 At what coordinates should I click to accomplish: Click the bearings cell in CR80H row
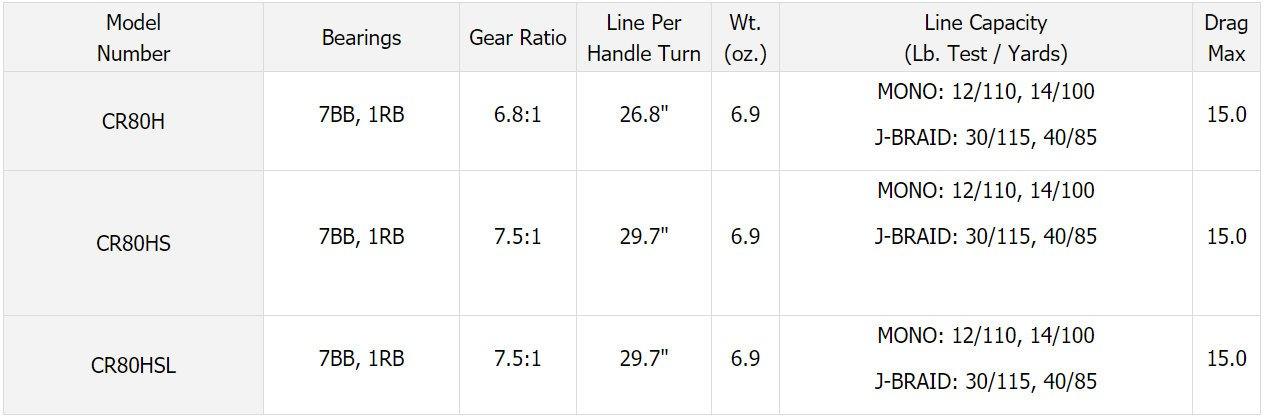tap(361, 115)
